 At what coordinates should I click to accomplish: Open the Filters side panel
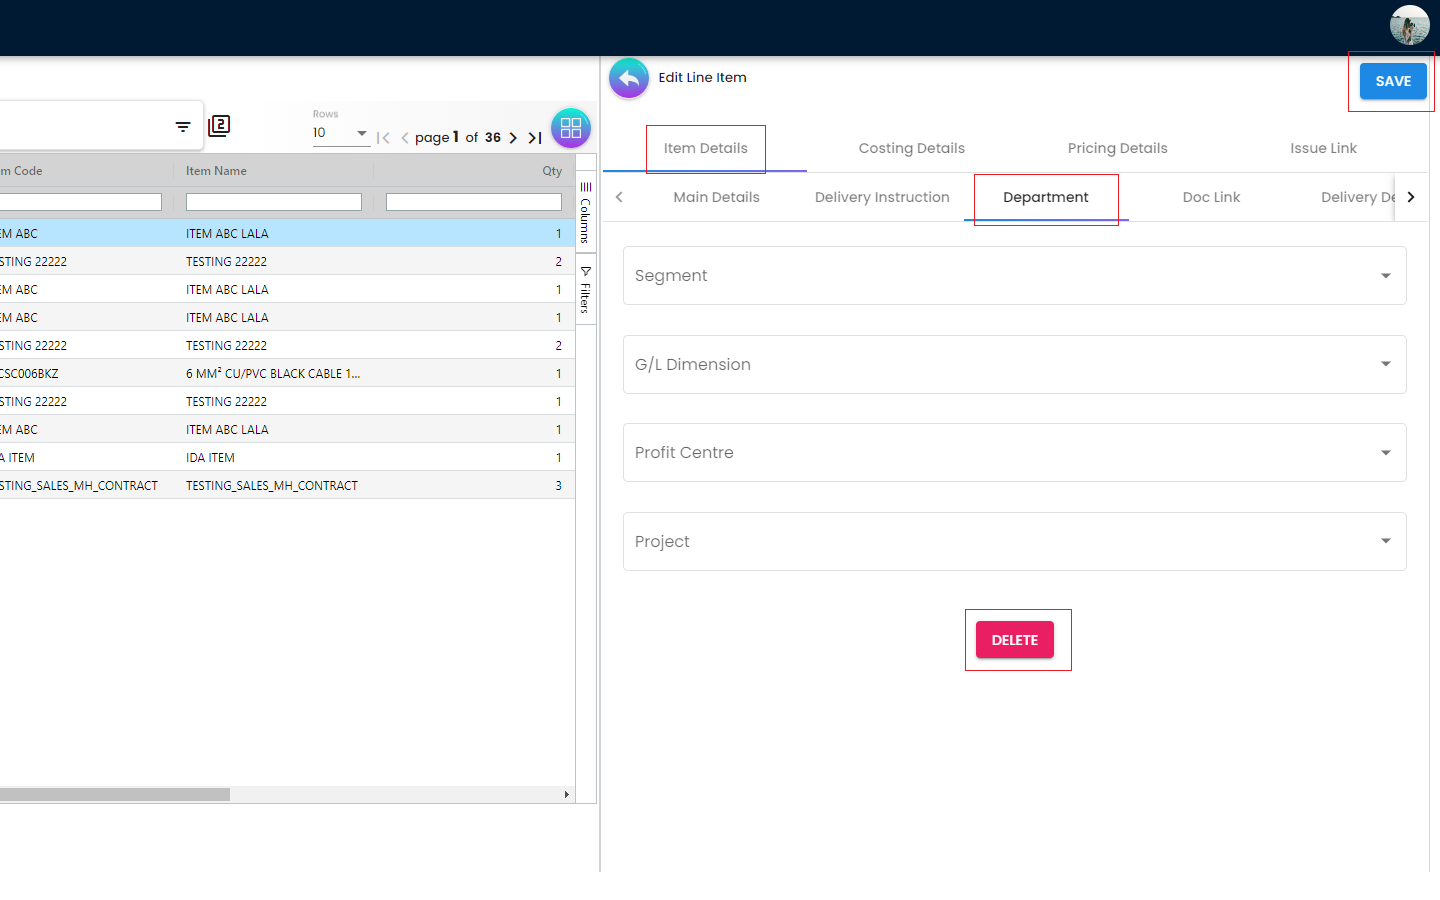point(586,290)
